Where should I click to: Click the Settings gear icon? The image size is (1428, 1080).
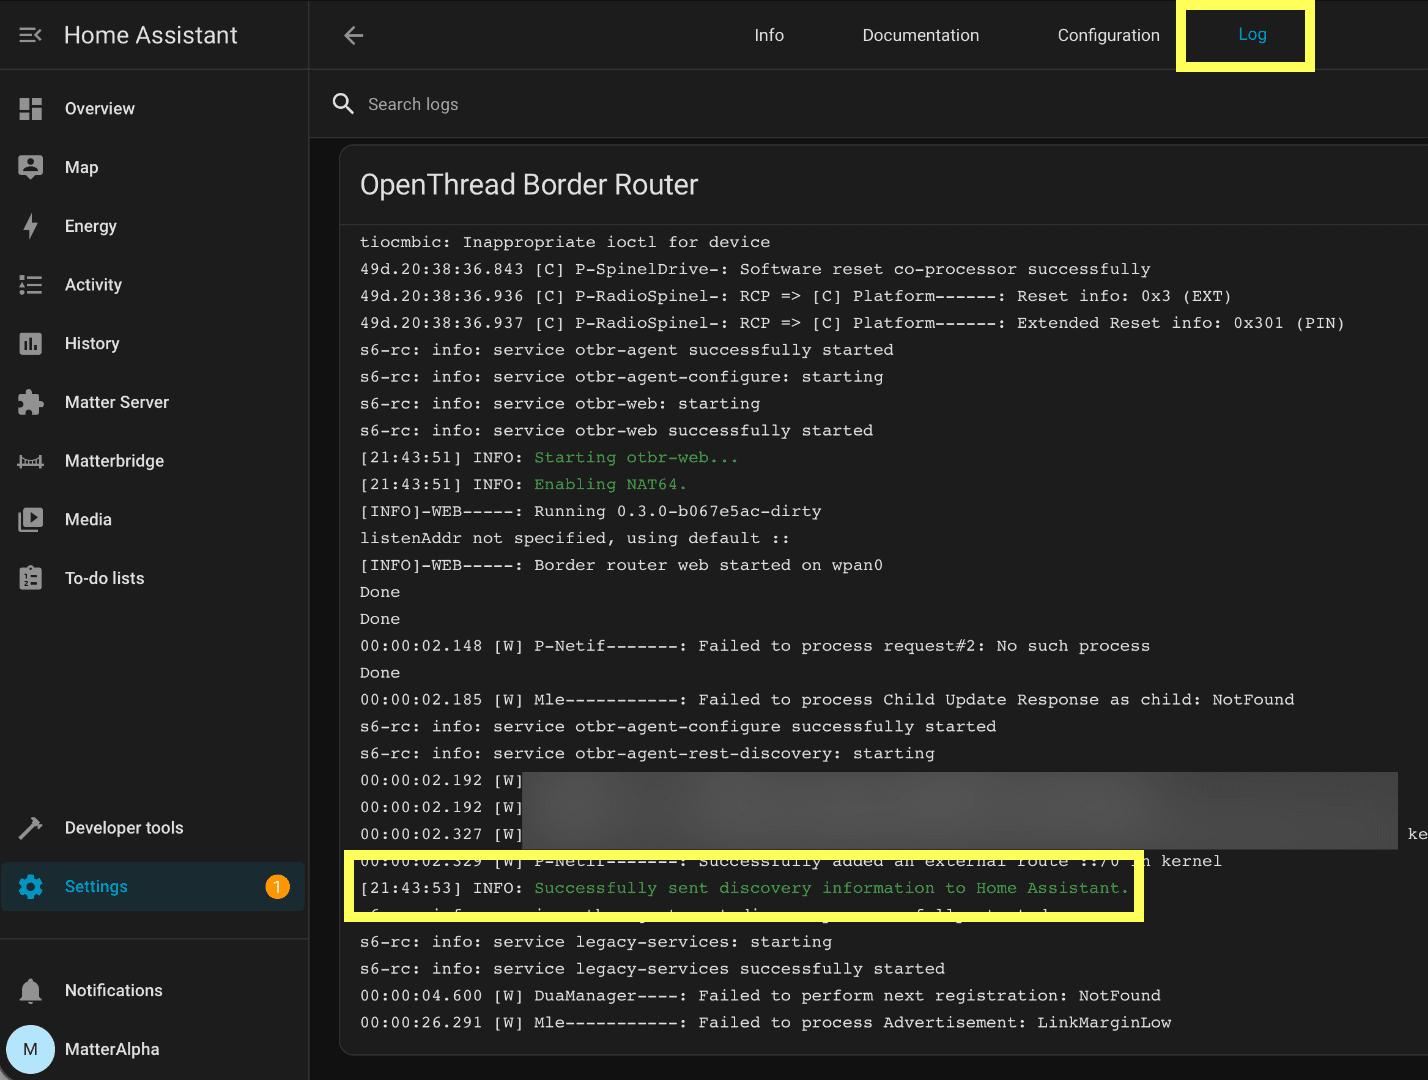[30, 887]
